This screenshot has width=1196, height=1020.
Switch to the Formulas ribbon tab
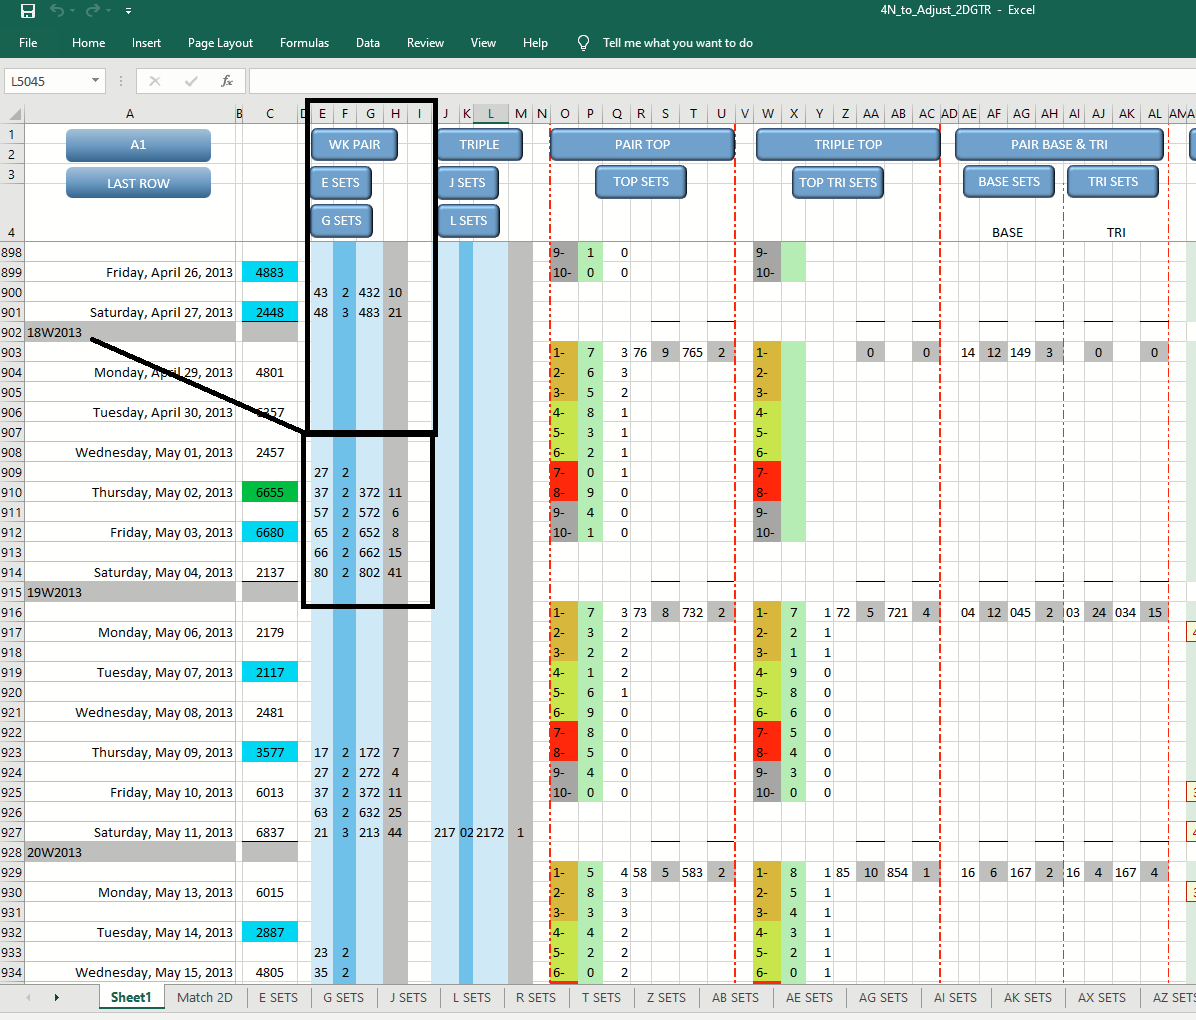304,43
